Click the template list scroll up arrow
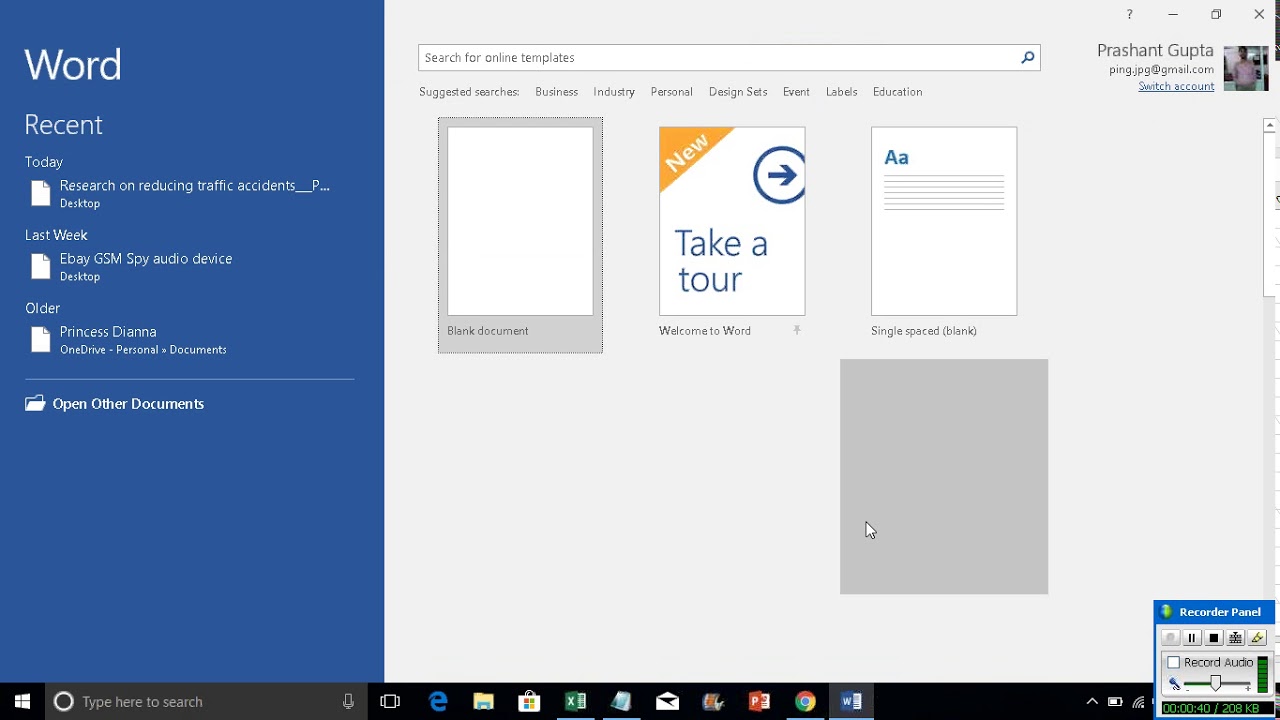Image resolution: width=1280 pixels, height=720 pixels. 1270,126
